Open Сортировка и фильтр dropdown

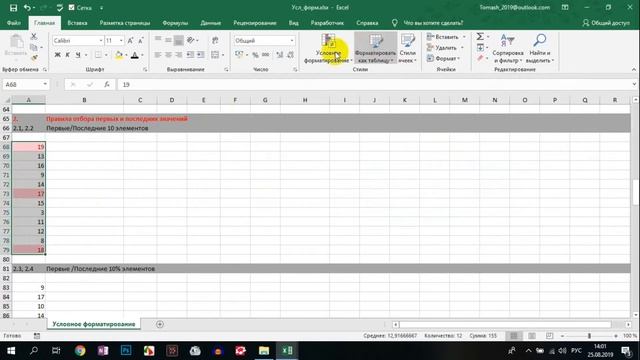tap(508, 49)
